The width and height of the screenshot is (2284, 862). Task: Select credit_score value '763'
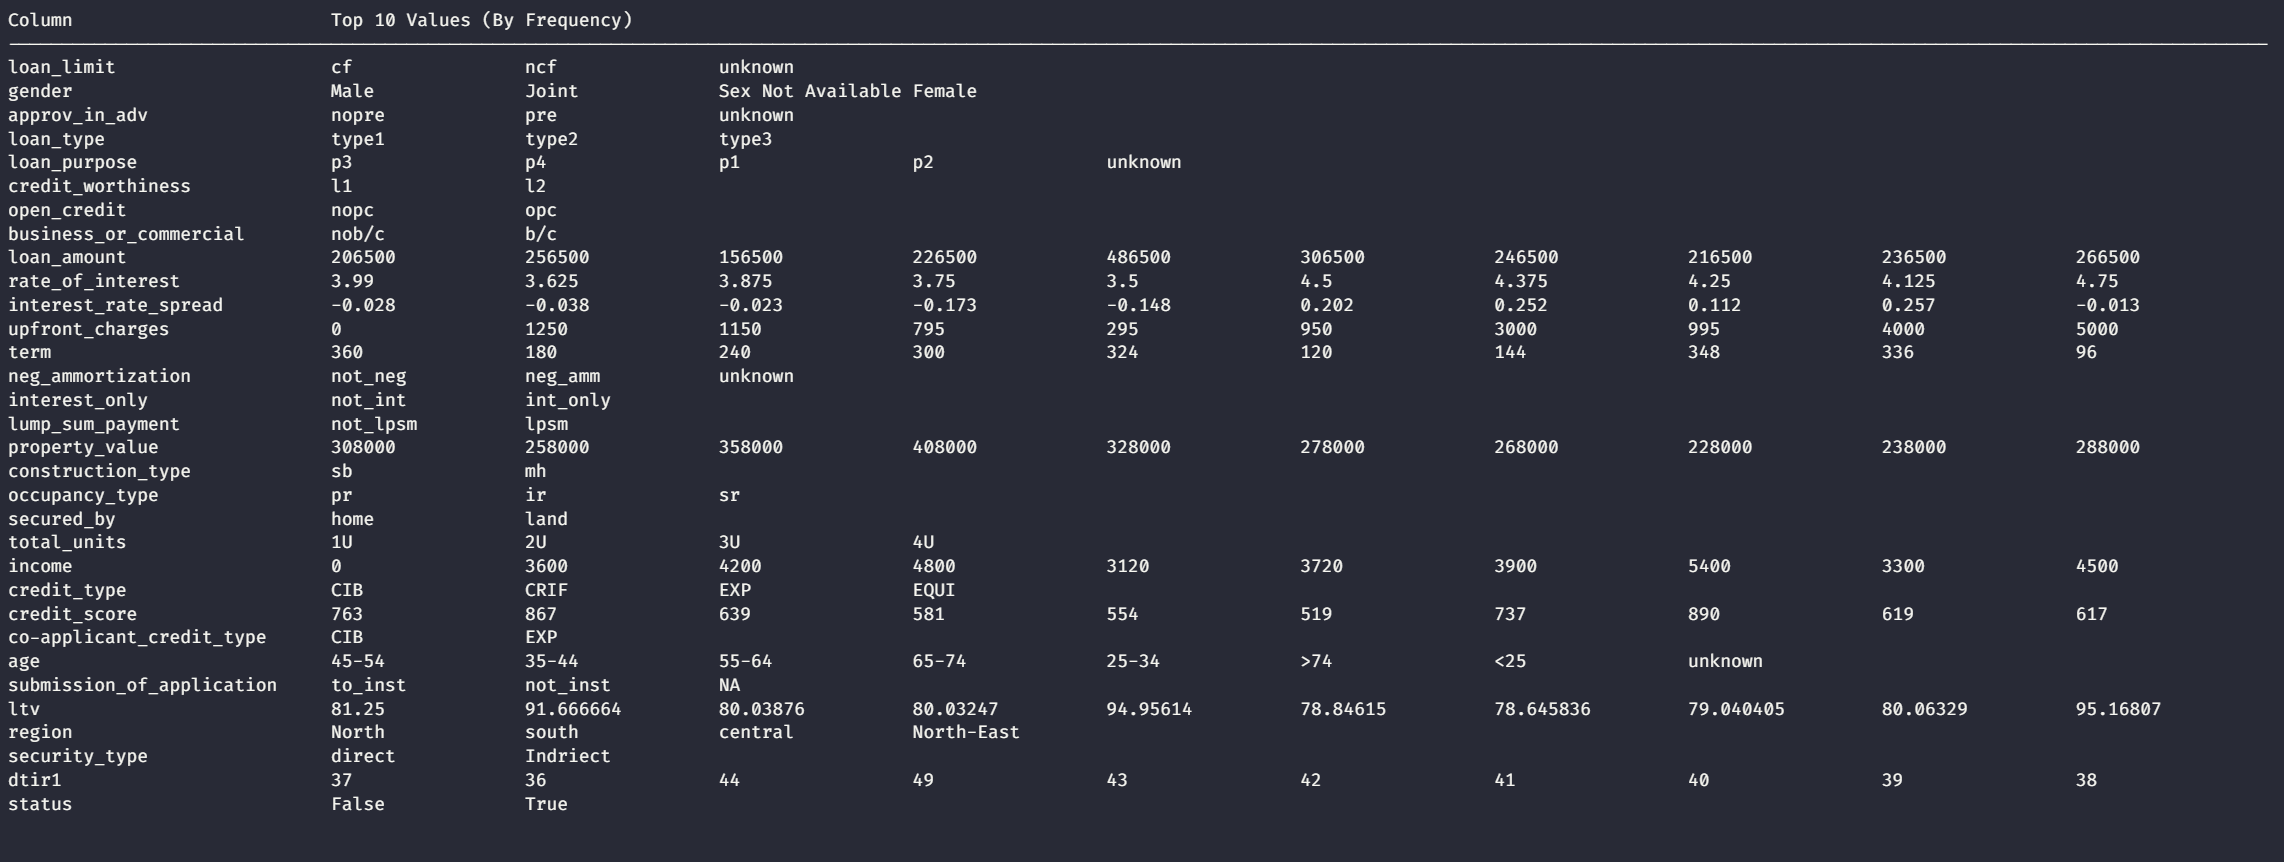click(x=347, y=614)
